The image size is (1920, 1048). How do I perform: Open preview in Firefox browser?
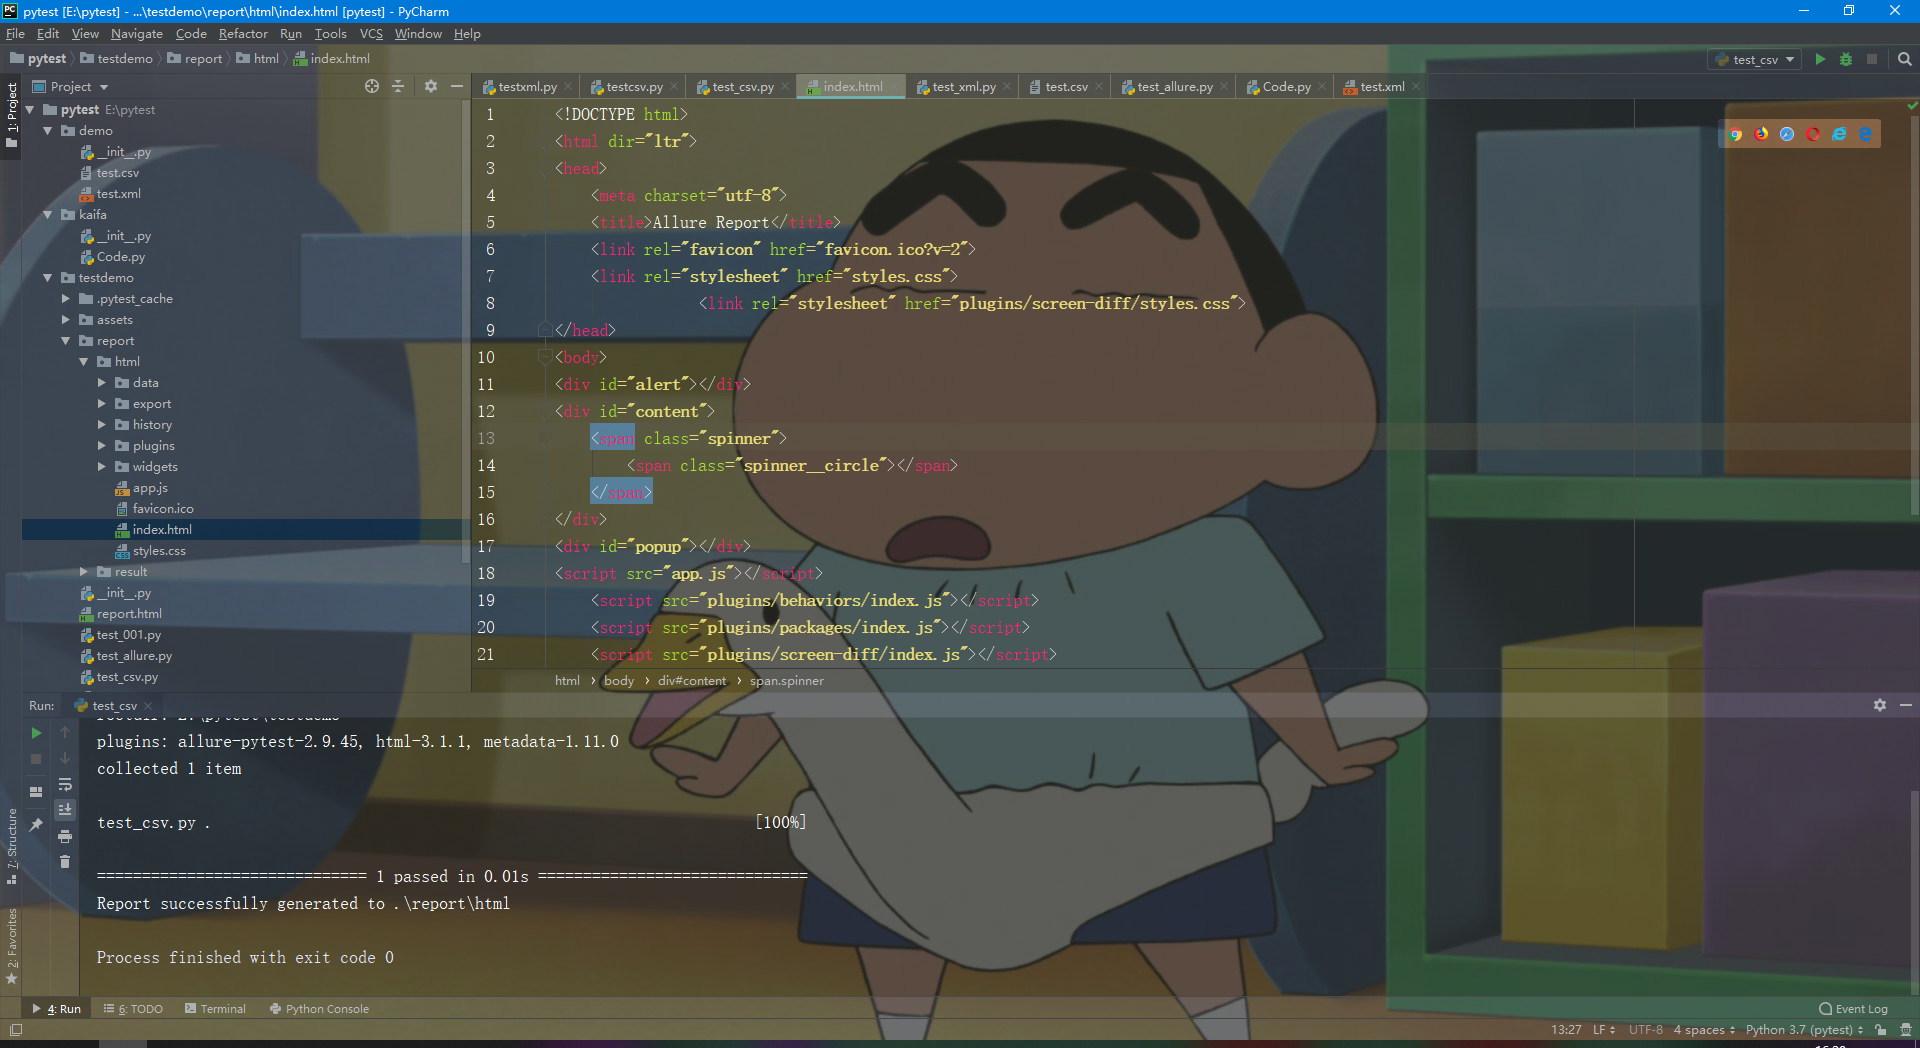tap(1761, 134)
